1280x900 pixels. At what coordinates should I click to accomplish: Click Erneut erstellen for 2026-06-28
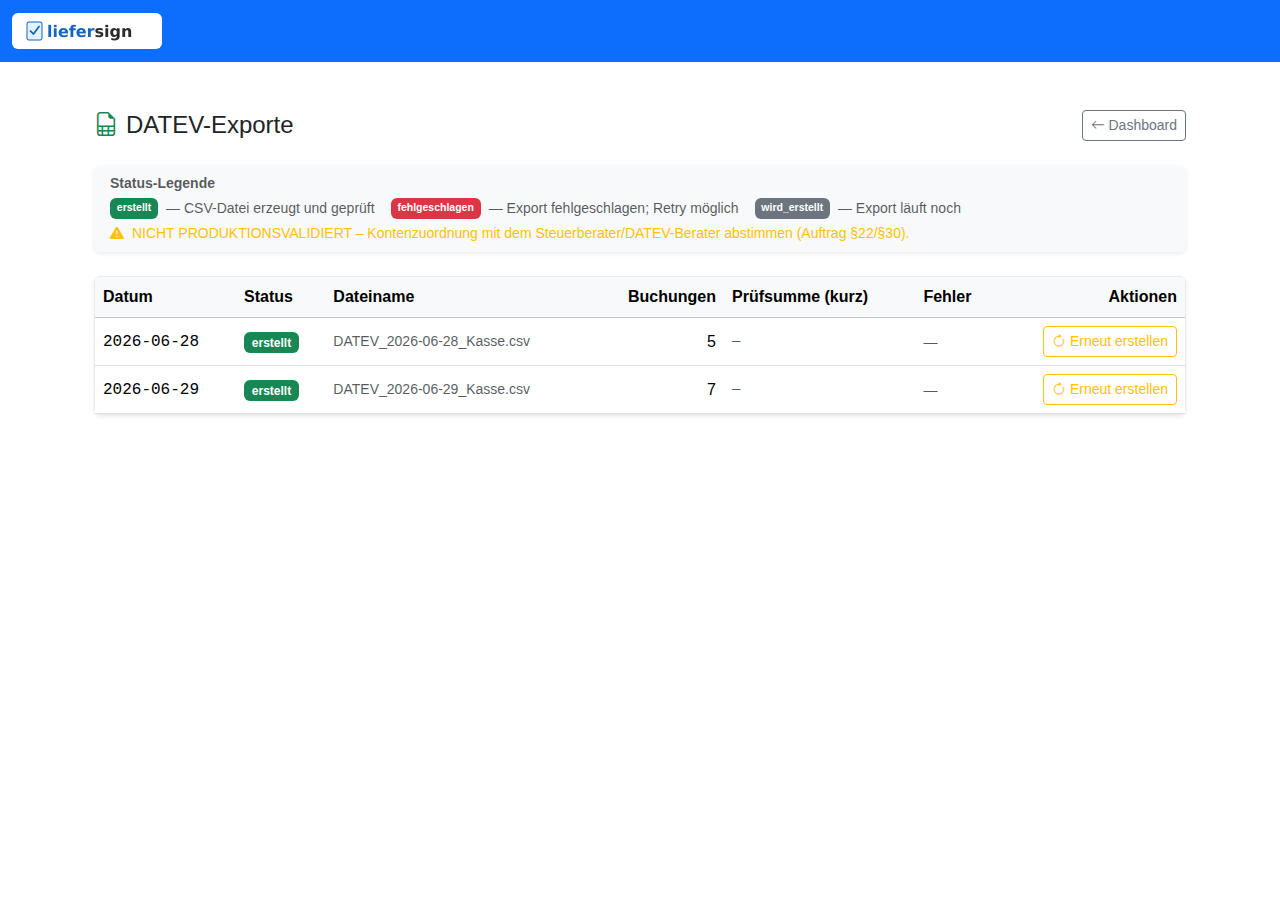coord(1110,341)
